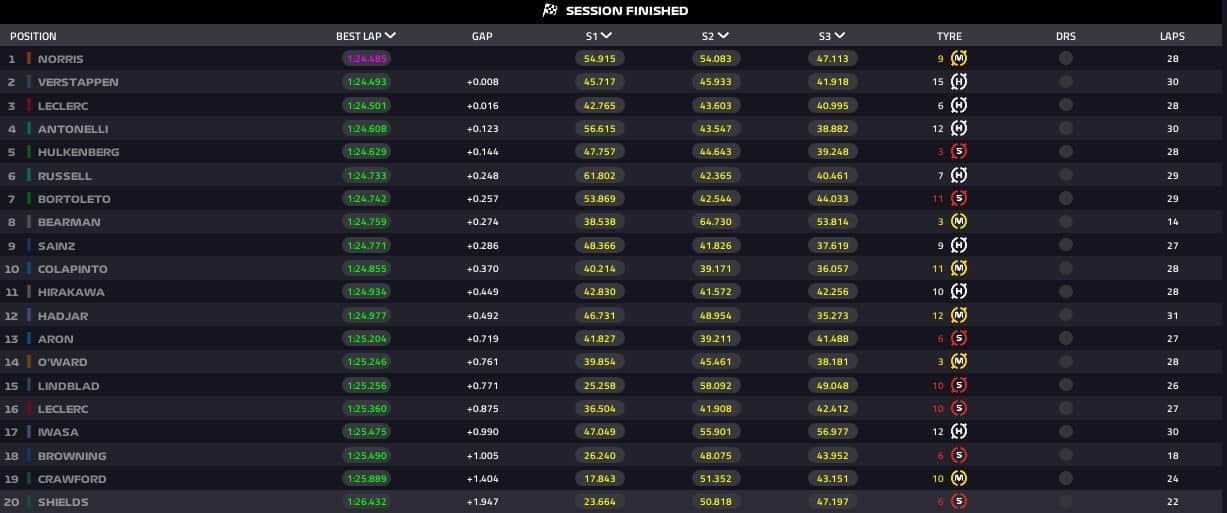Viewport: 1227px width, 513px height.
Task: Open the S3 column dropdown
Action: point(840,35)
